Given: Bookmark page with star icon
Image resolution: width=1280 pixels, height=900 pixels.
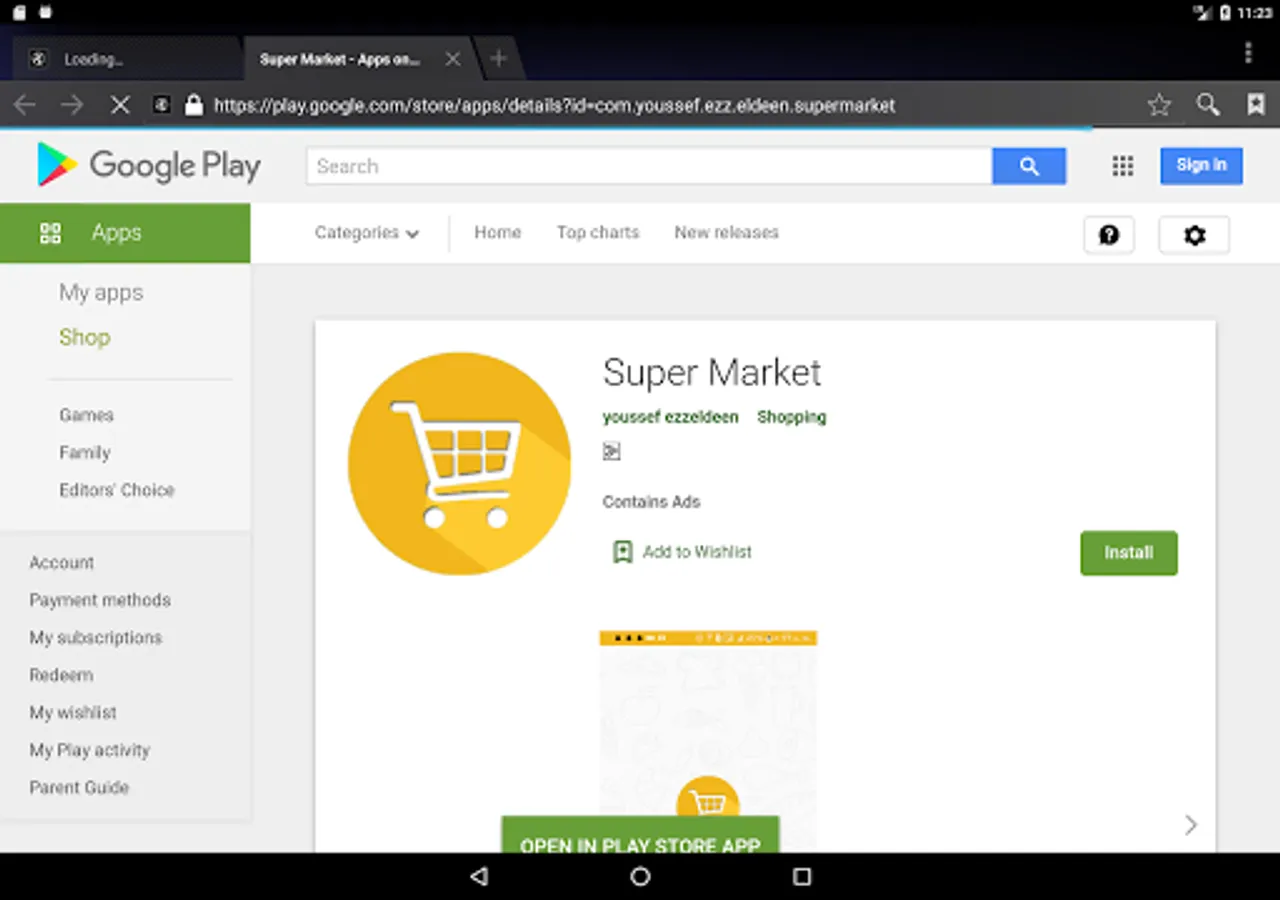Looking at the screenshot, I should [x=1159, y=105].
